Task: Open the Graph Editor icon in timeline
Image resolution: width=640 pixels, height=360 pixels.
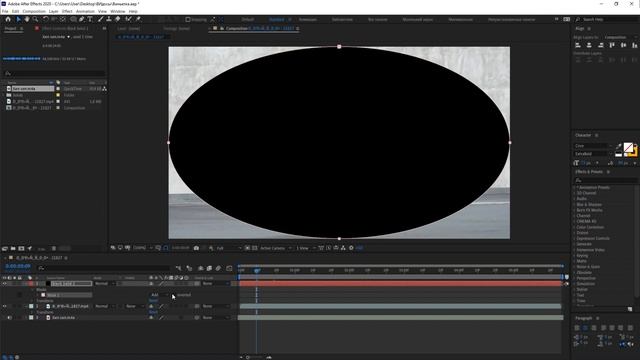Action: click(x=229, y=268)
